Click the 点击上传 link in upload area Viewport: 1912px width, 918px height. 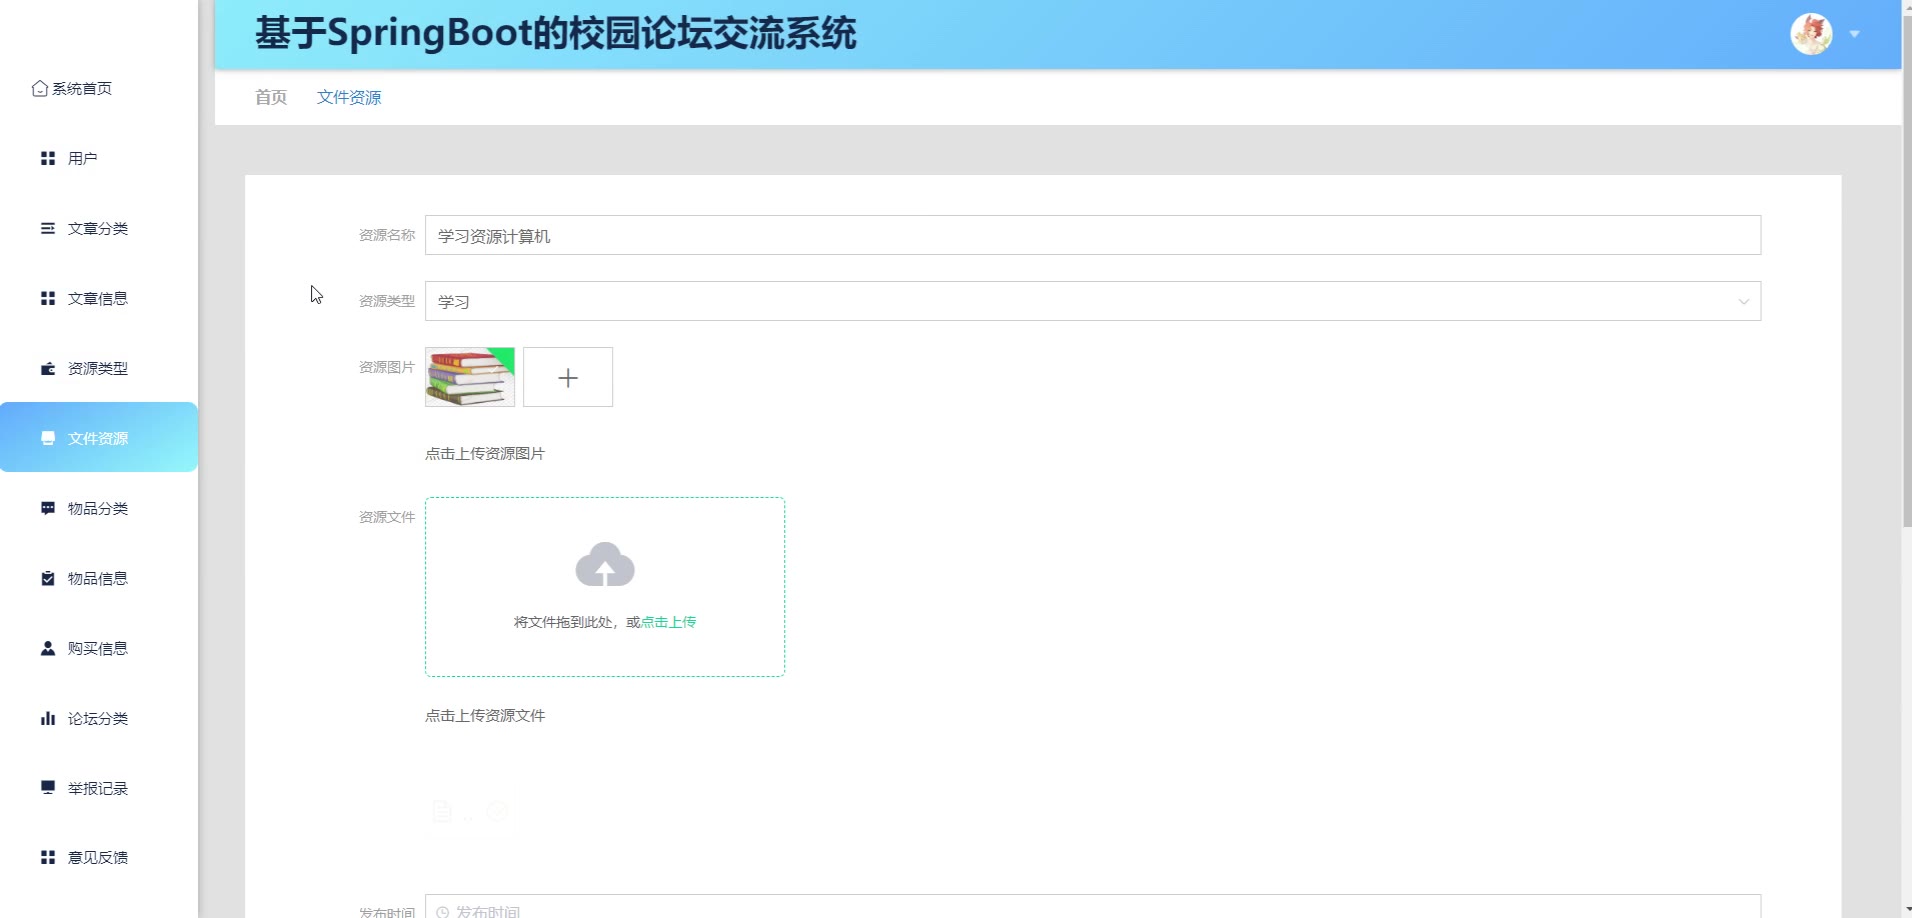[x=668, y=622]
